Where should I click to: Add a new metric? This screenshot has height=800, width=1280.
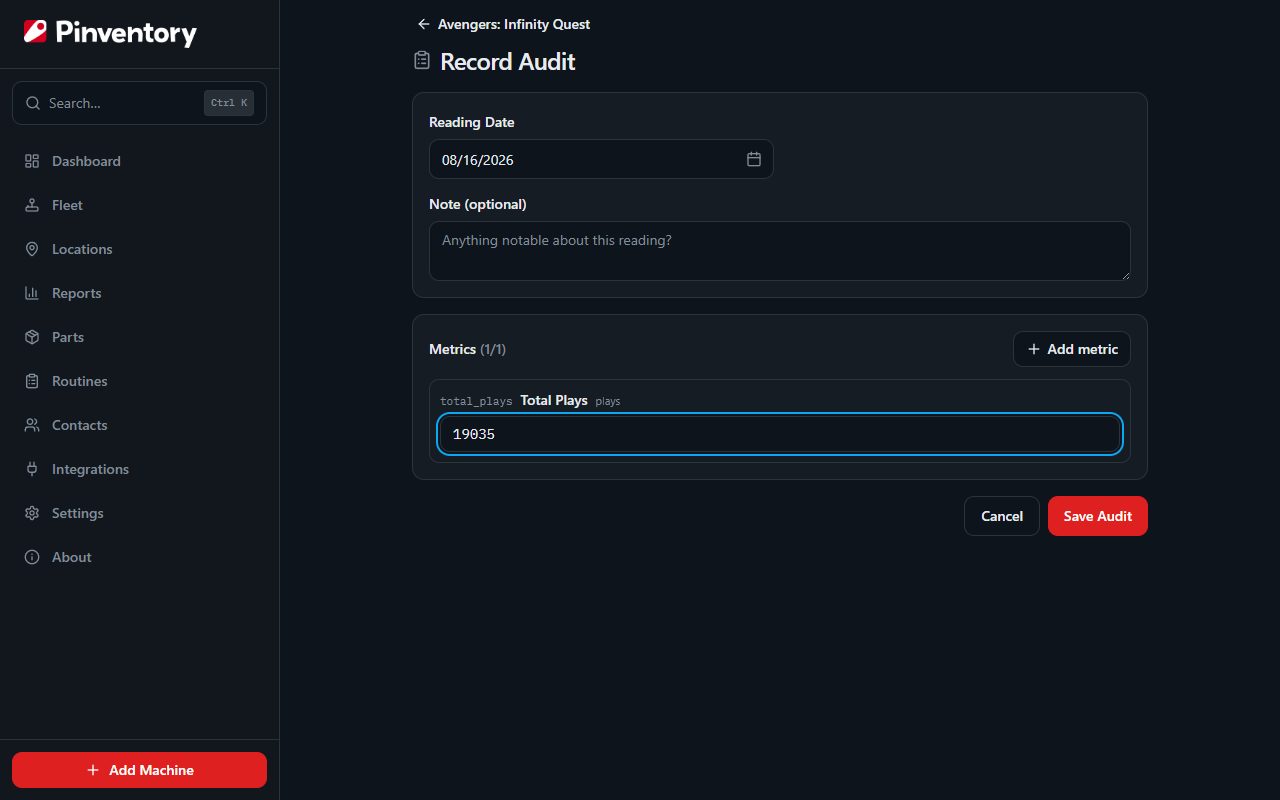tap(1072, 349)
